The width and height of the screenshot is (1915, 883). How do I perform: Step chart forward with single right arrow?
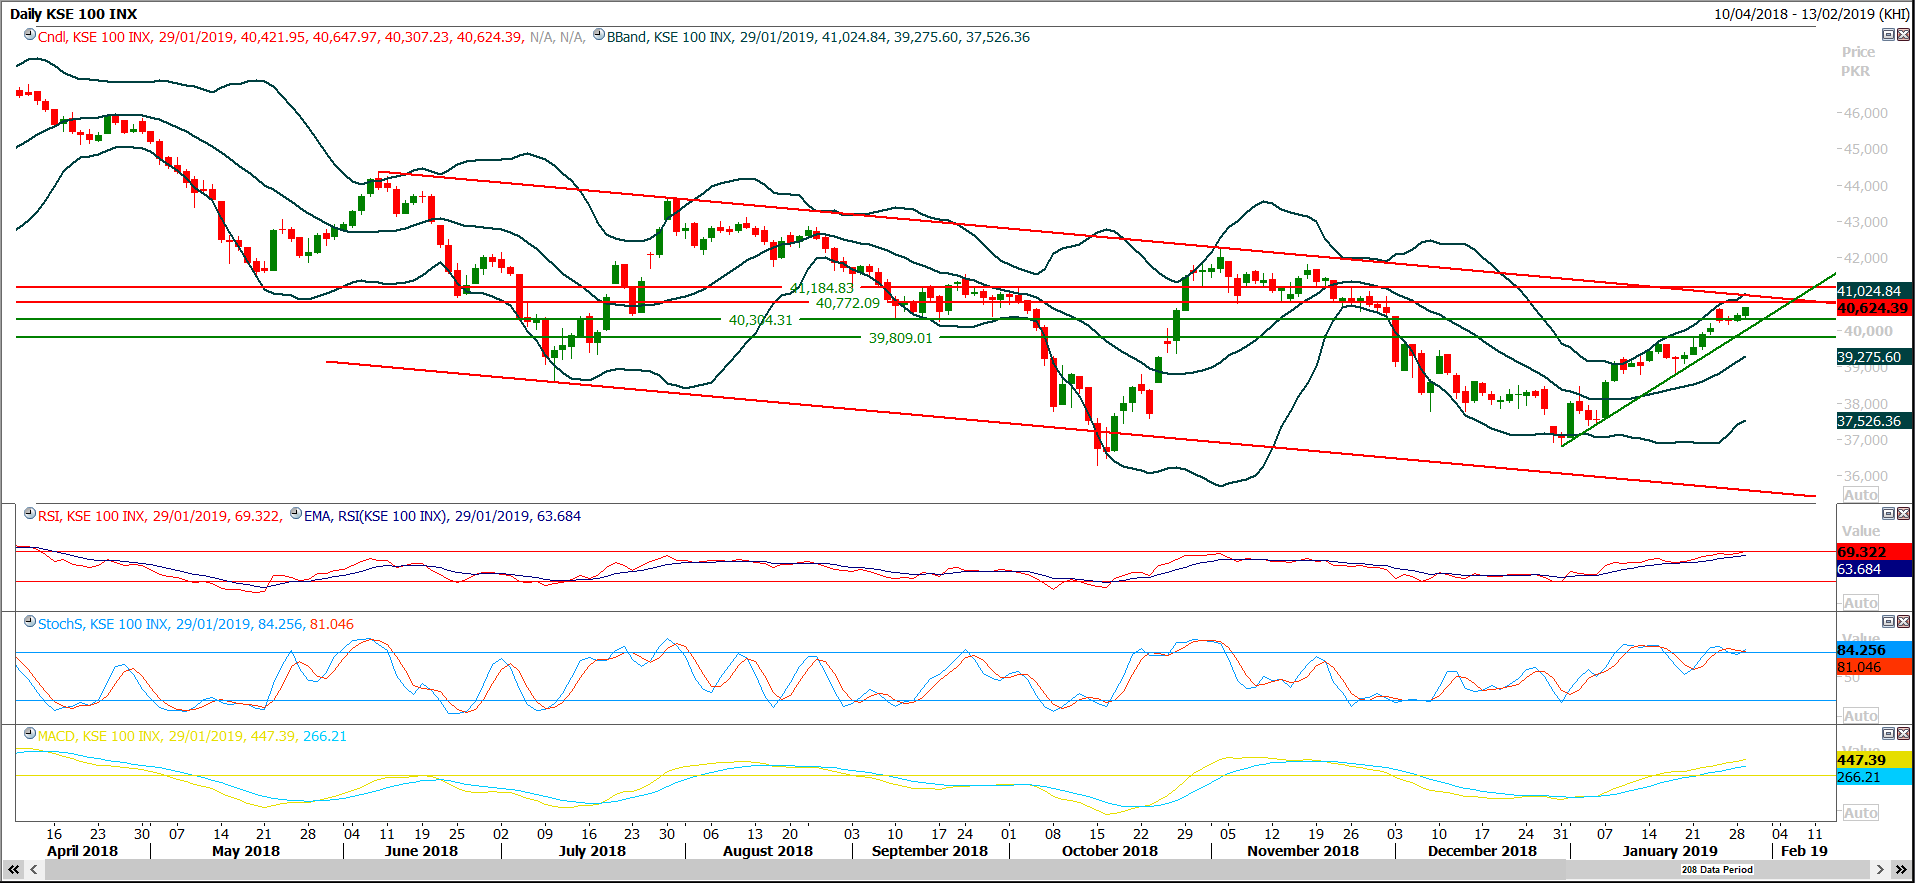tap(1880, 870)
